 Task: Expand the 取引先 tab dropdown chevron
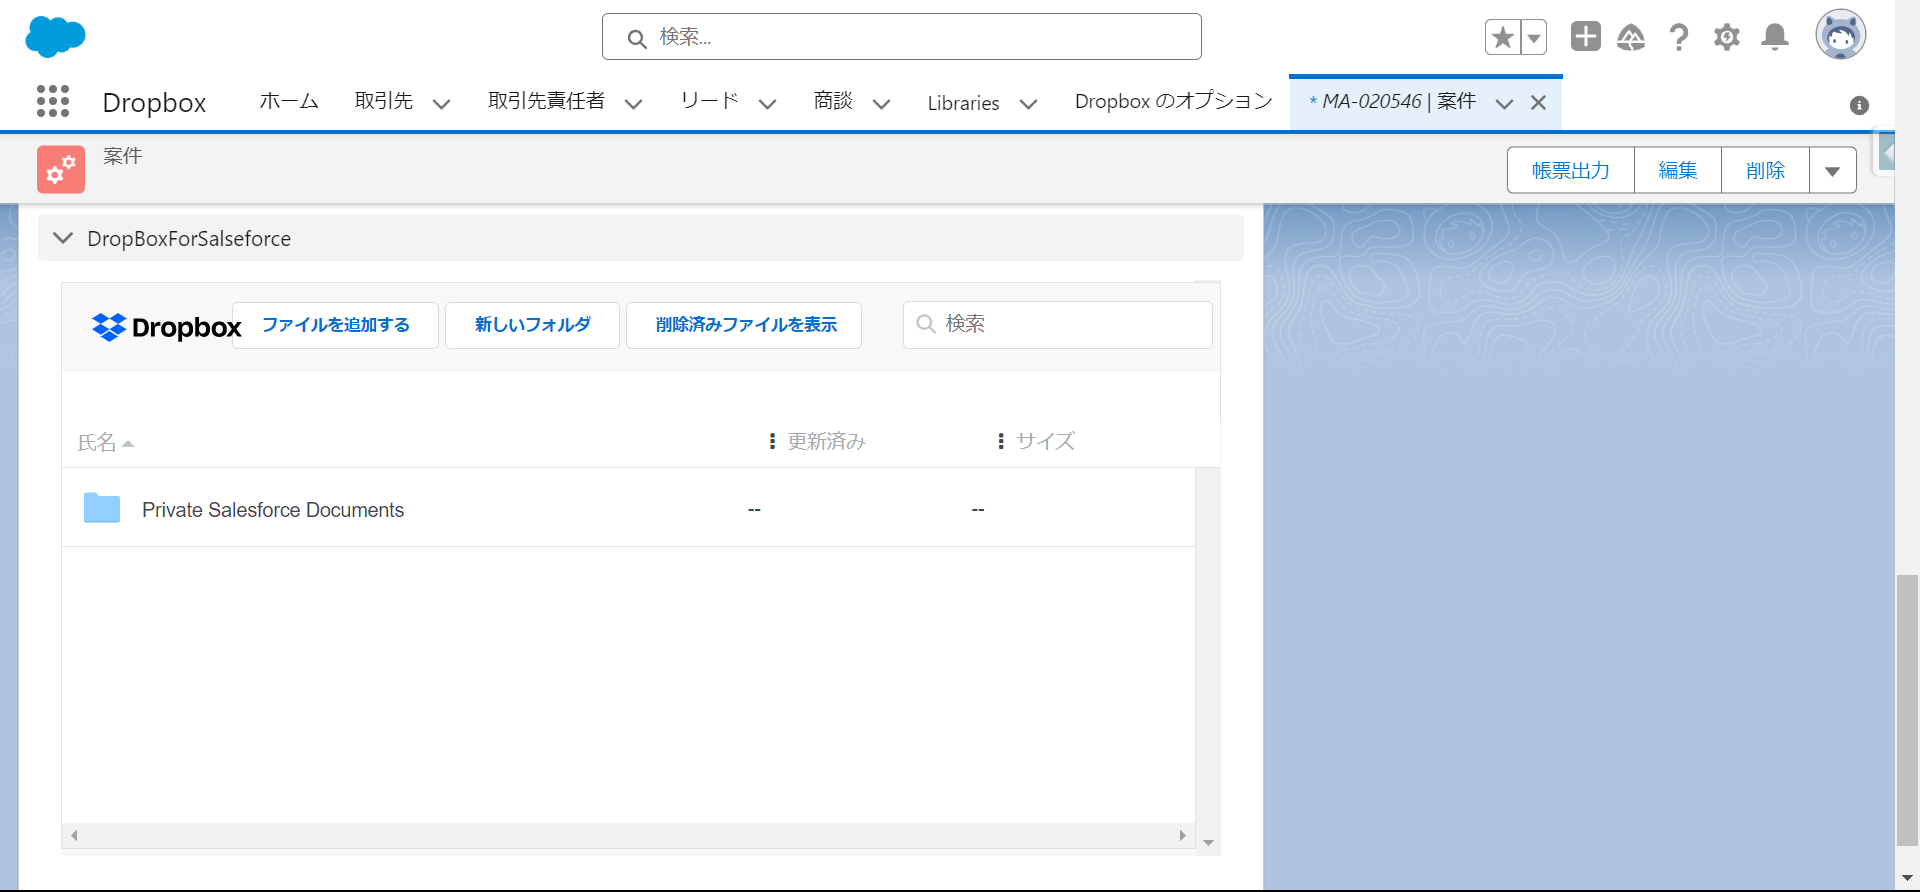click(x=441, y=103)
